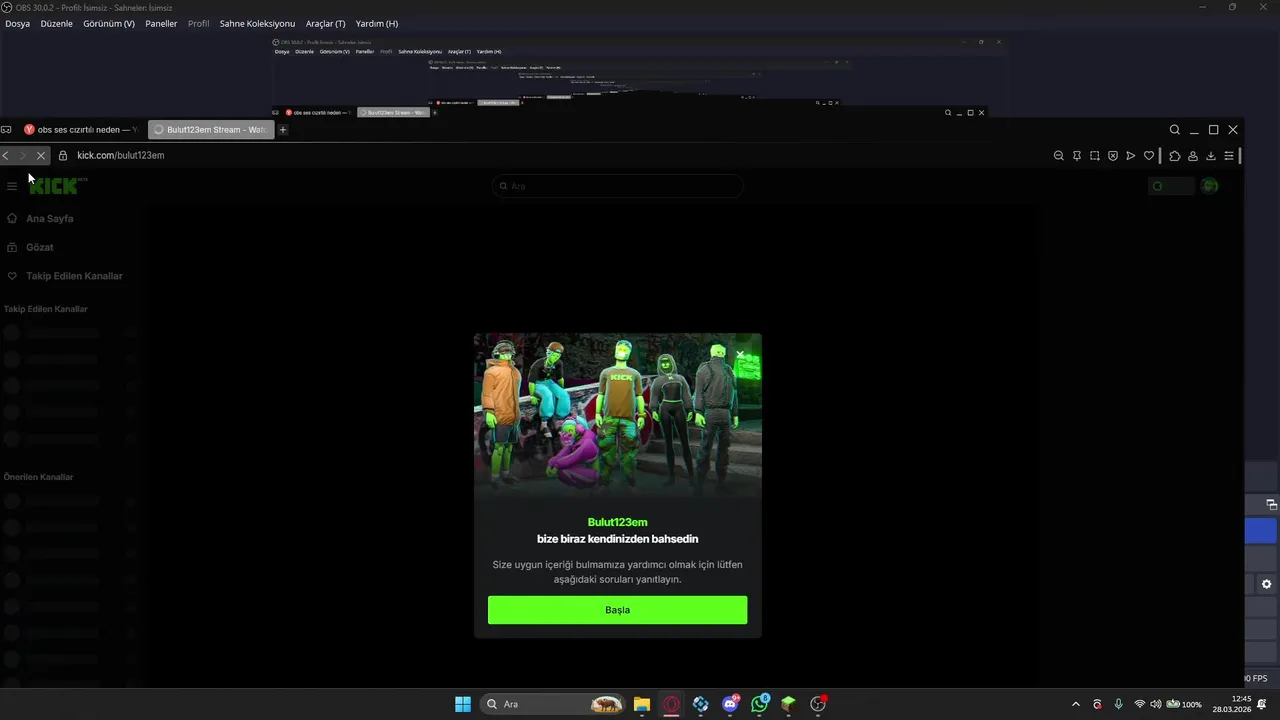This screenshot has height=720, width=1280.
Task: Open OBS Studio icon on taskbar
Action: coord(818,704)
